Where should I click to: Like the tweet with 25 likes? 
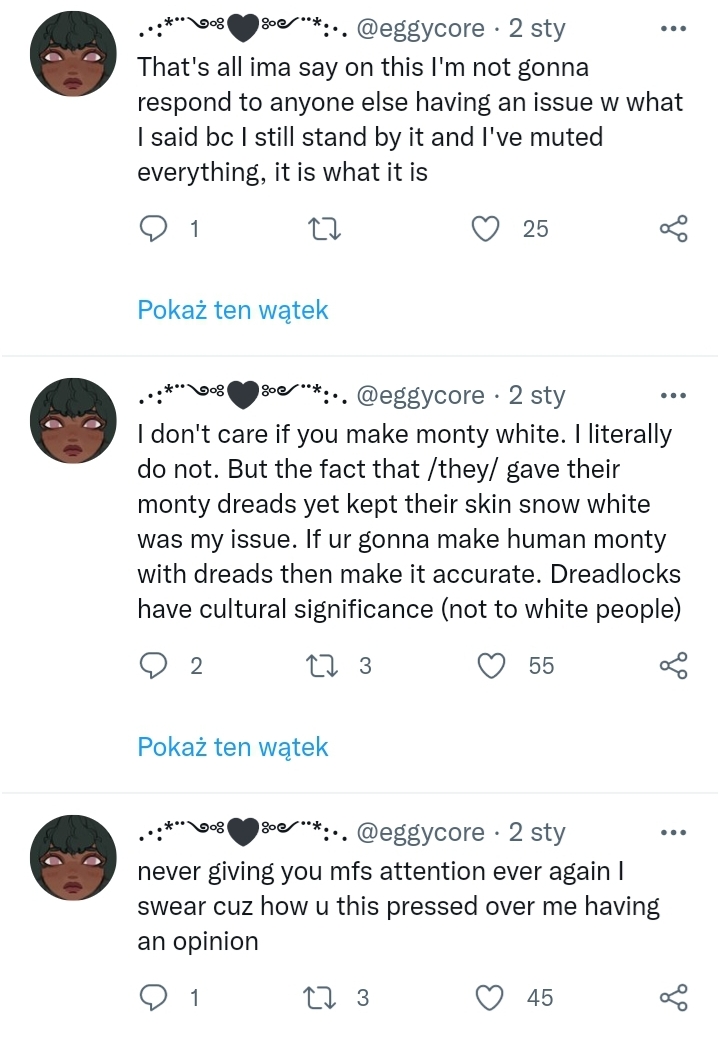point(486,229)
